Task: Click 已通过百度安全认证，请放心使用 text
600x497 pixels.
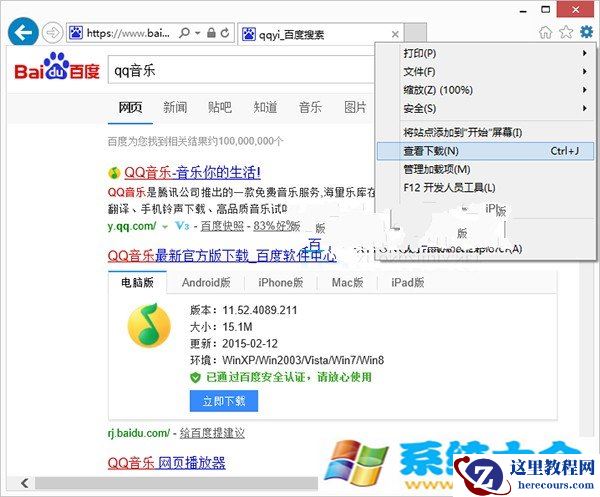Action: click(289, 377)
